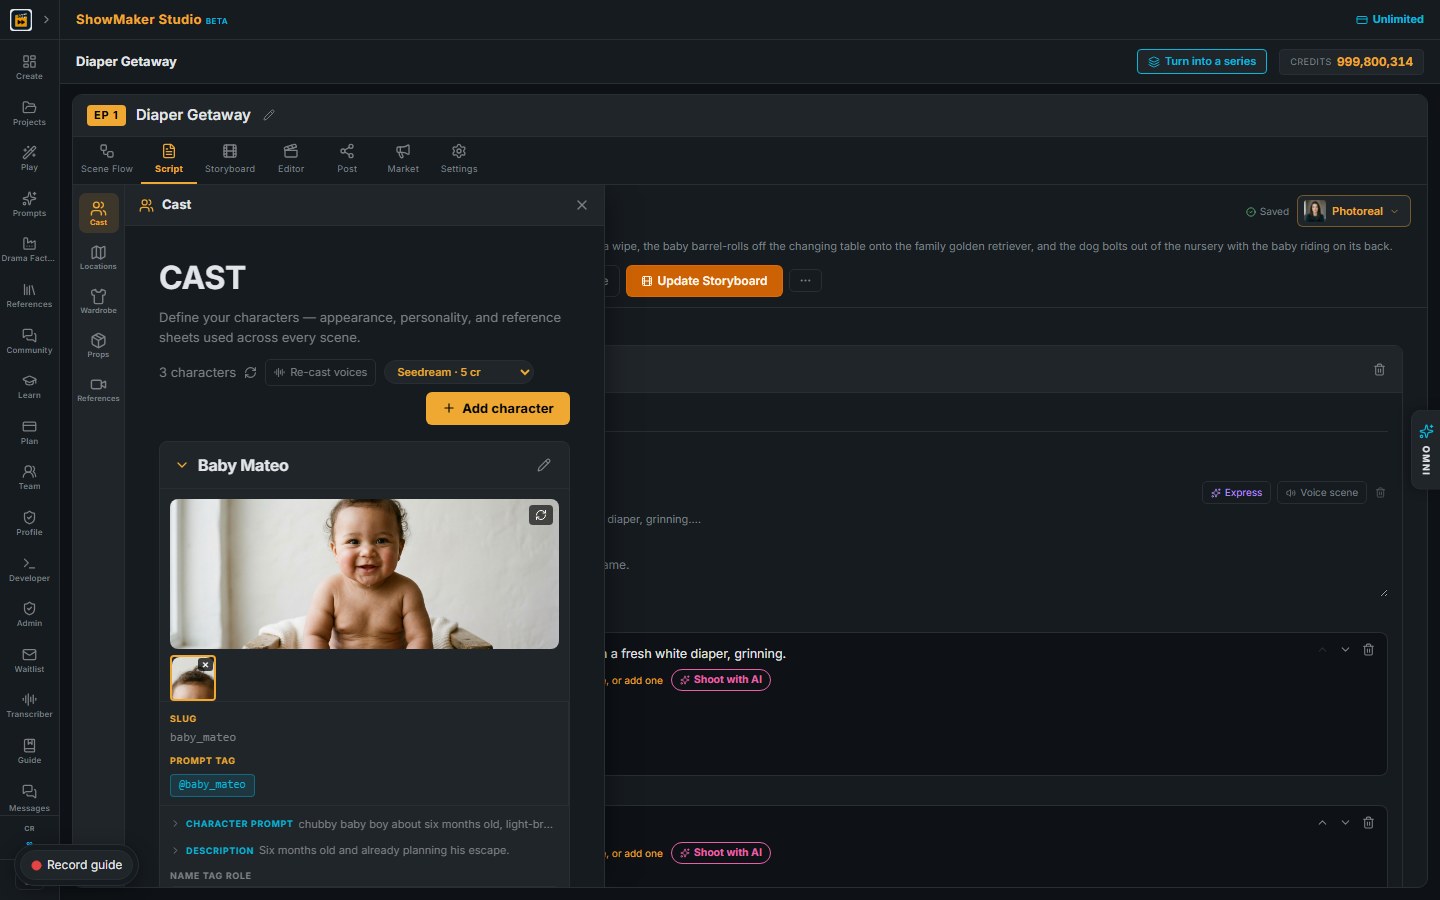Open the Market tab
Viewport: 1440px width, 900px height.
click(403, 159)
